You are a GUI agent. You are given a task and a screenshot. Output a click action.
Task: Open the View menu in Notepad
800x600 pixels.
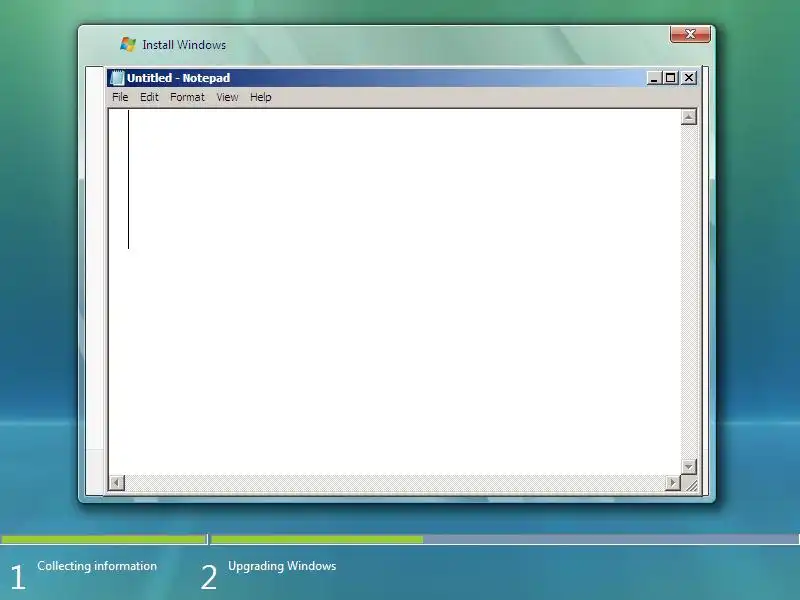pyautogui.click(x=227, y=97)
